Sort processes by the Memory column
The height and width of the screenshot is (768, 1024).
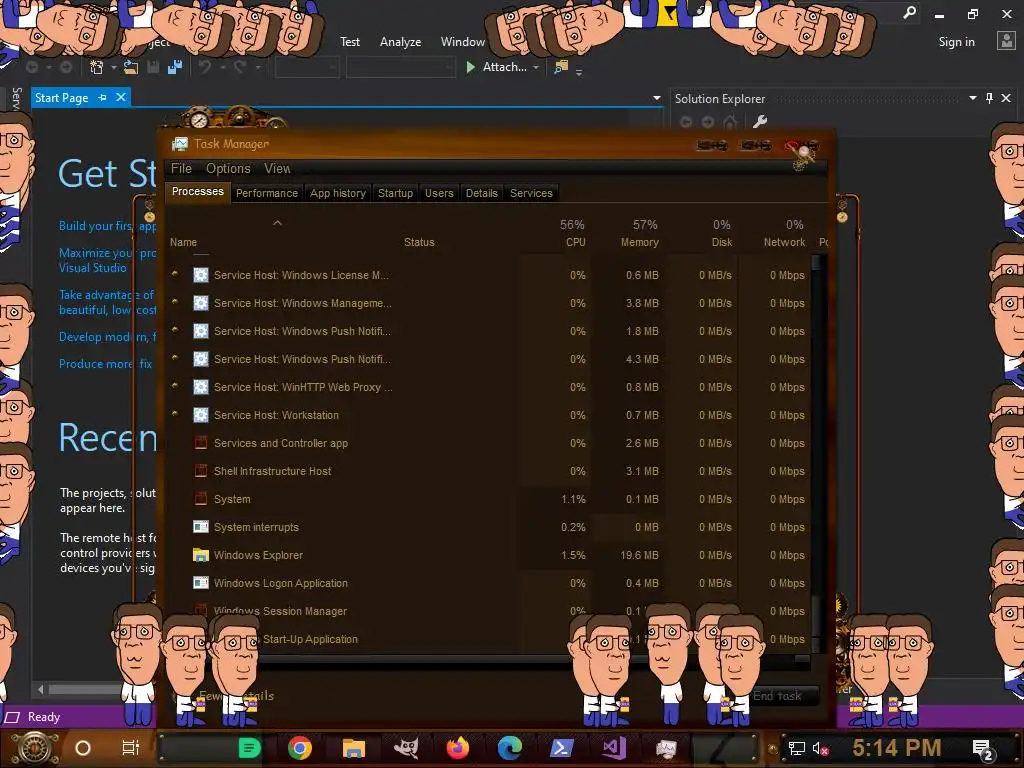click(x=632, y=233)
